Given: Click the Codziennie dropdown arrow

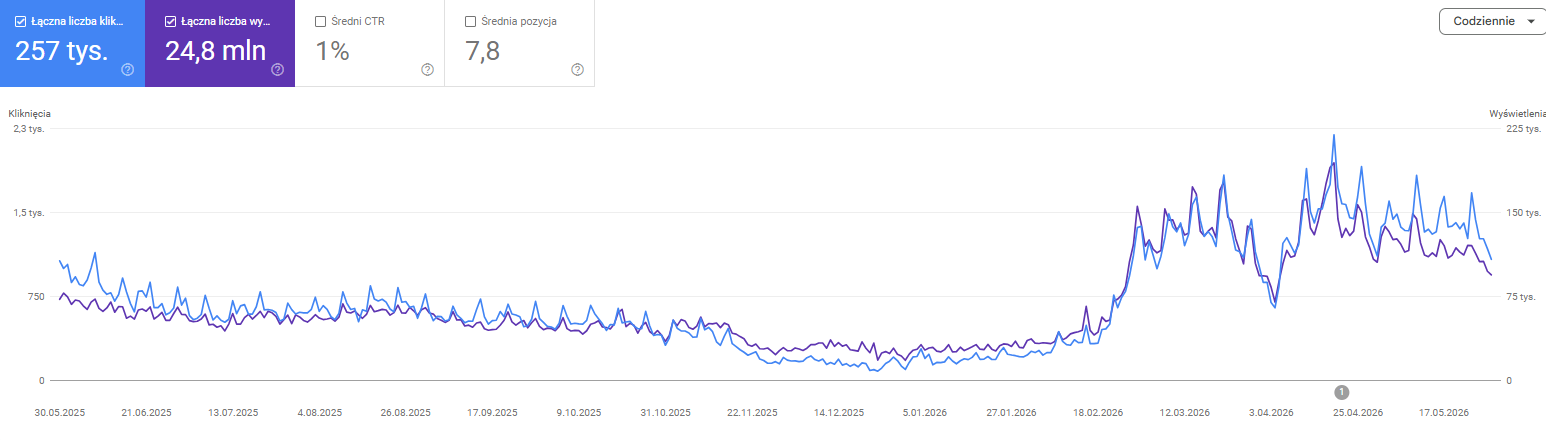Looking at the screenshot, I should [1531, 22].
